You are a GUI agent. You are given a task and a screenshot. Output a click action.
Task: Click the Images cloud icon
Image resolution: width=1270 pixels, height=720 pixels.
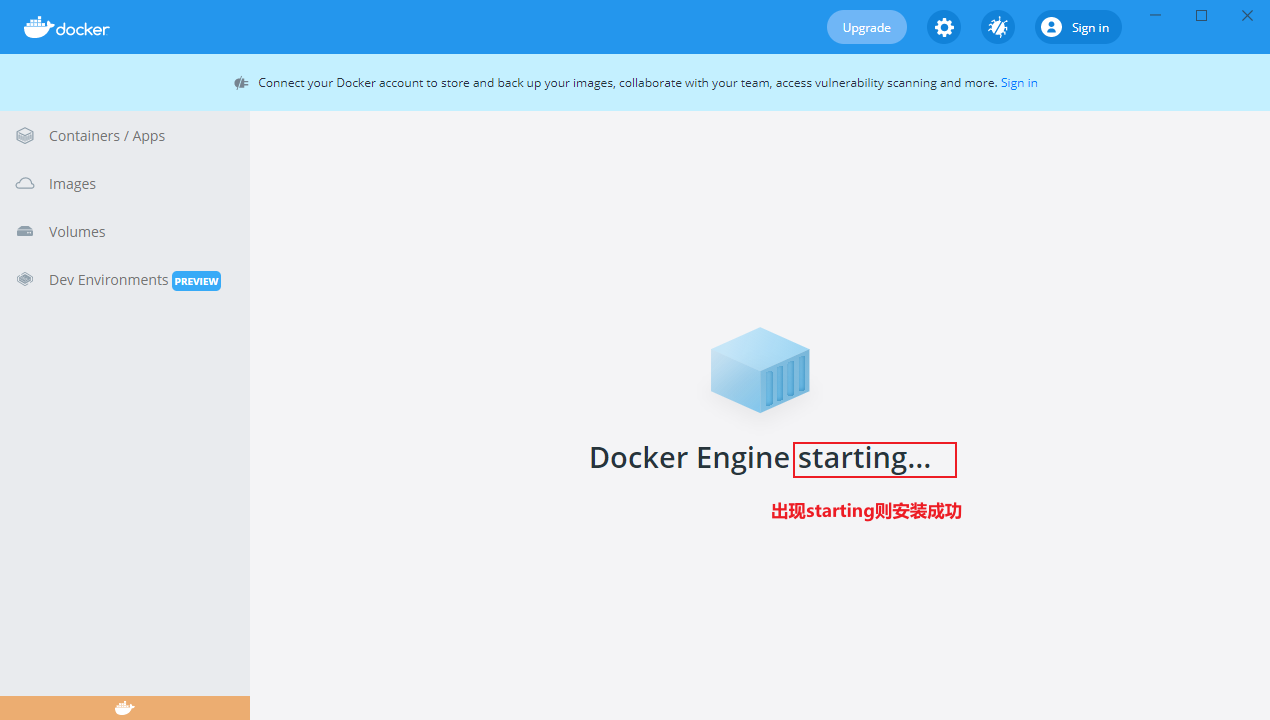tap(25, 183)
